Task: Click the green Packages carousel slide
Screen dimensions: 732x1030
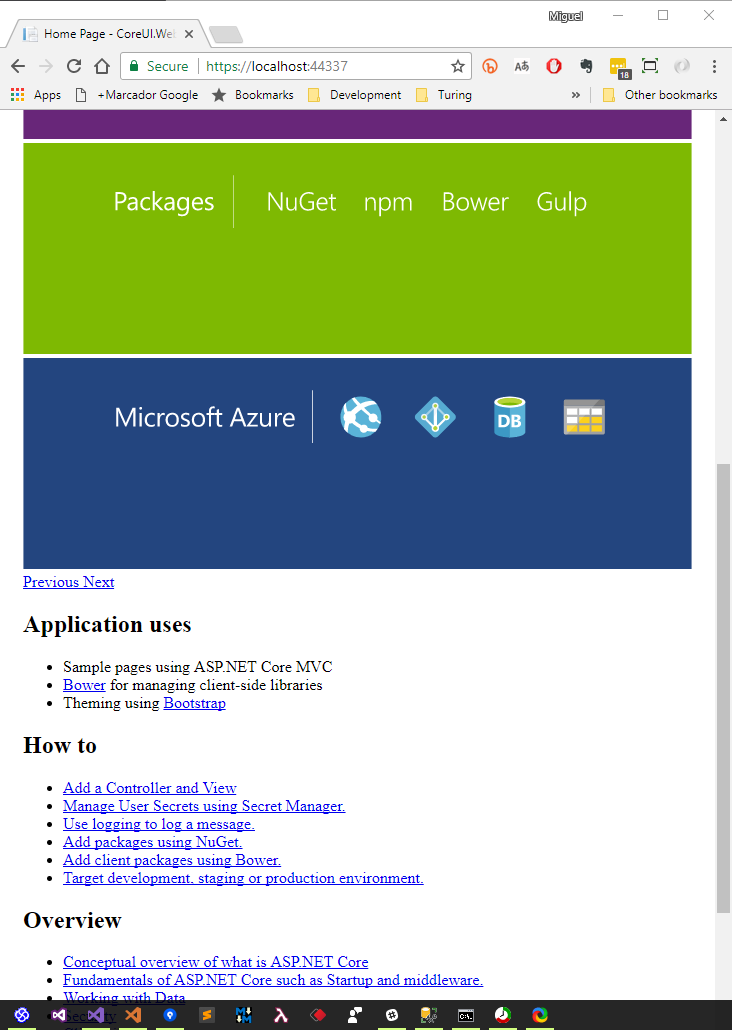Action: click(x=357, y=248)
